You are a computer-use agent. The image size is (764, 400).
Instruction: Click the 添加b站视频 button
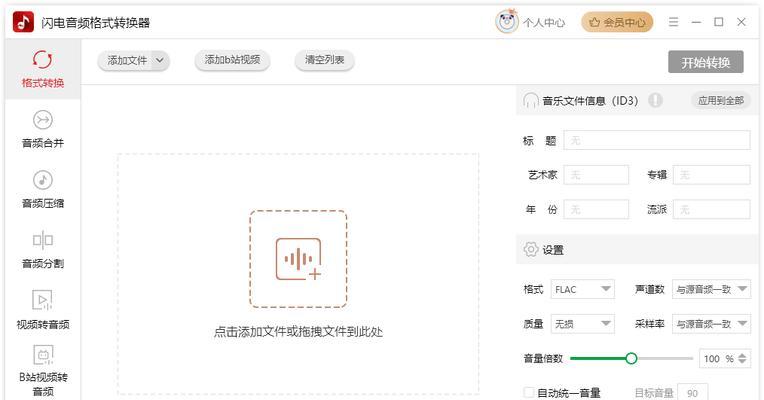232,60
